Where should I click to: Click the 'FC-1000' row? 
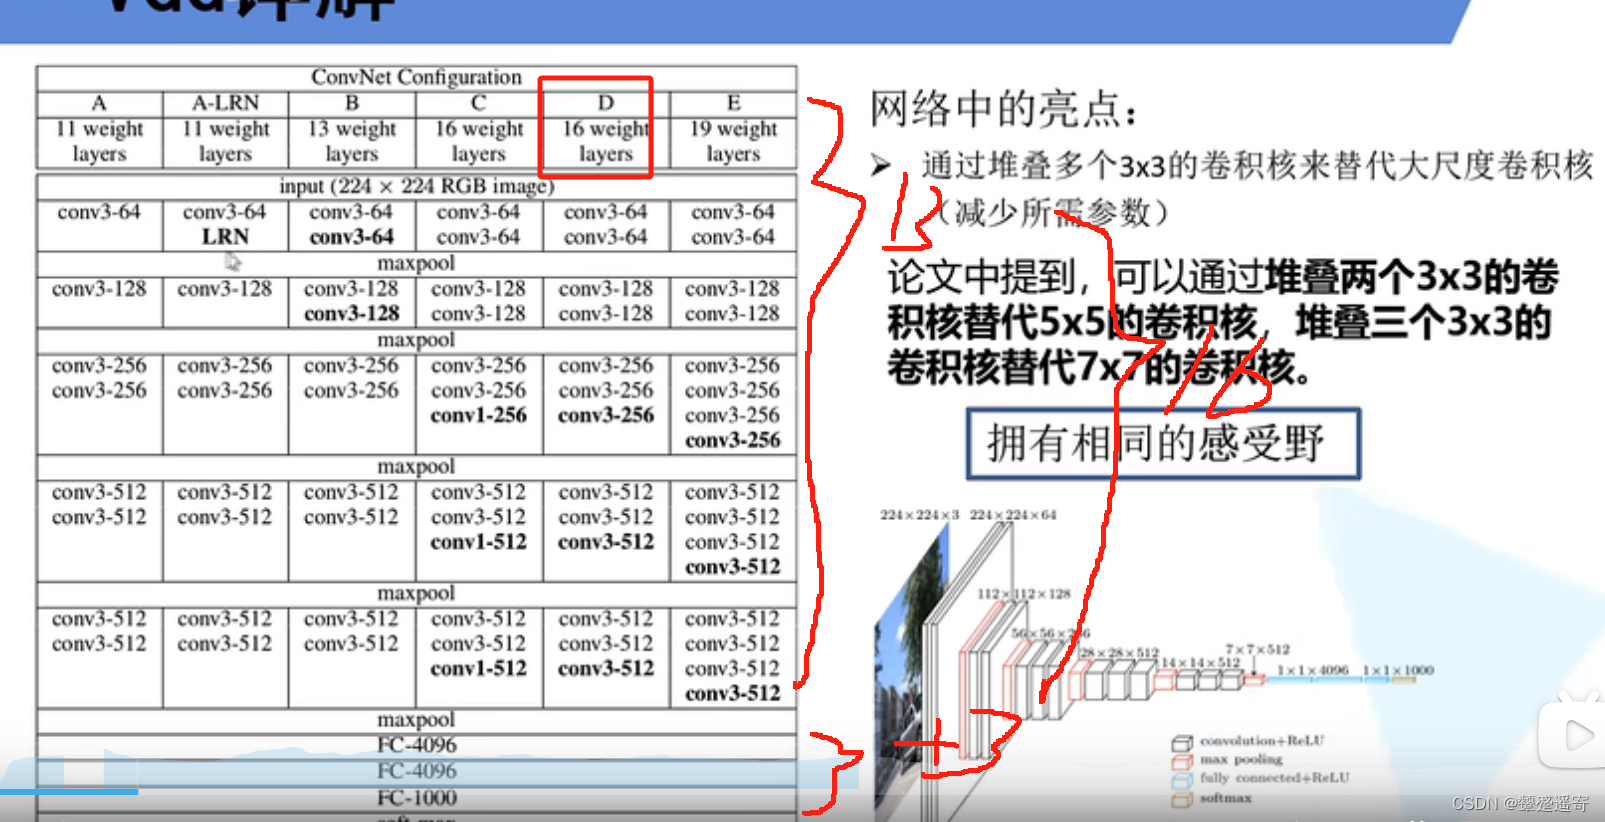click(416, 798)
